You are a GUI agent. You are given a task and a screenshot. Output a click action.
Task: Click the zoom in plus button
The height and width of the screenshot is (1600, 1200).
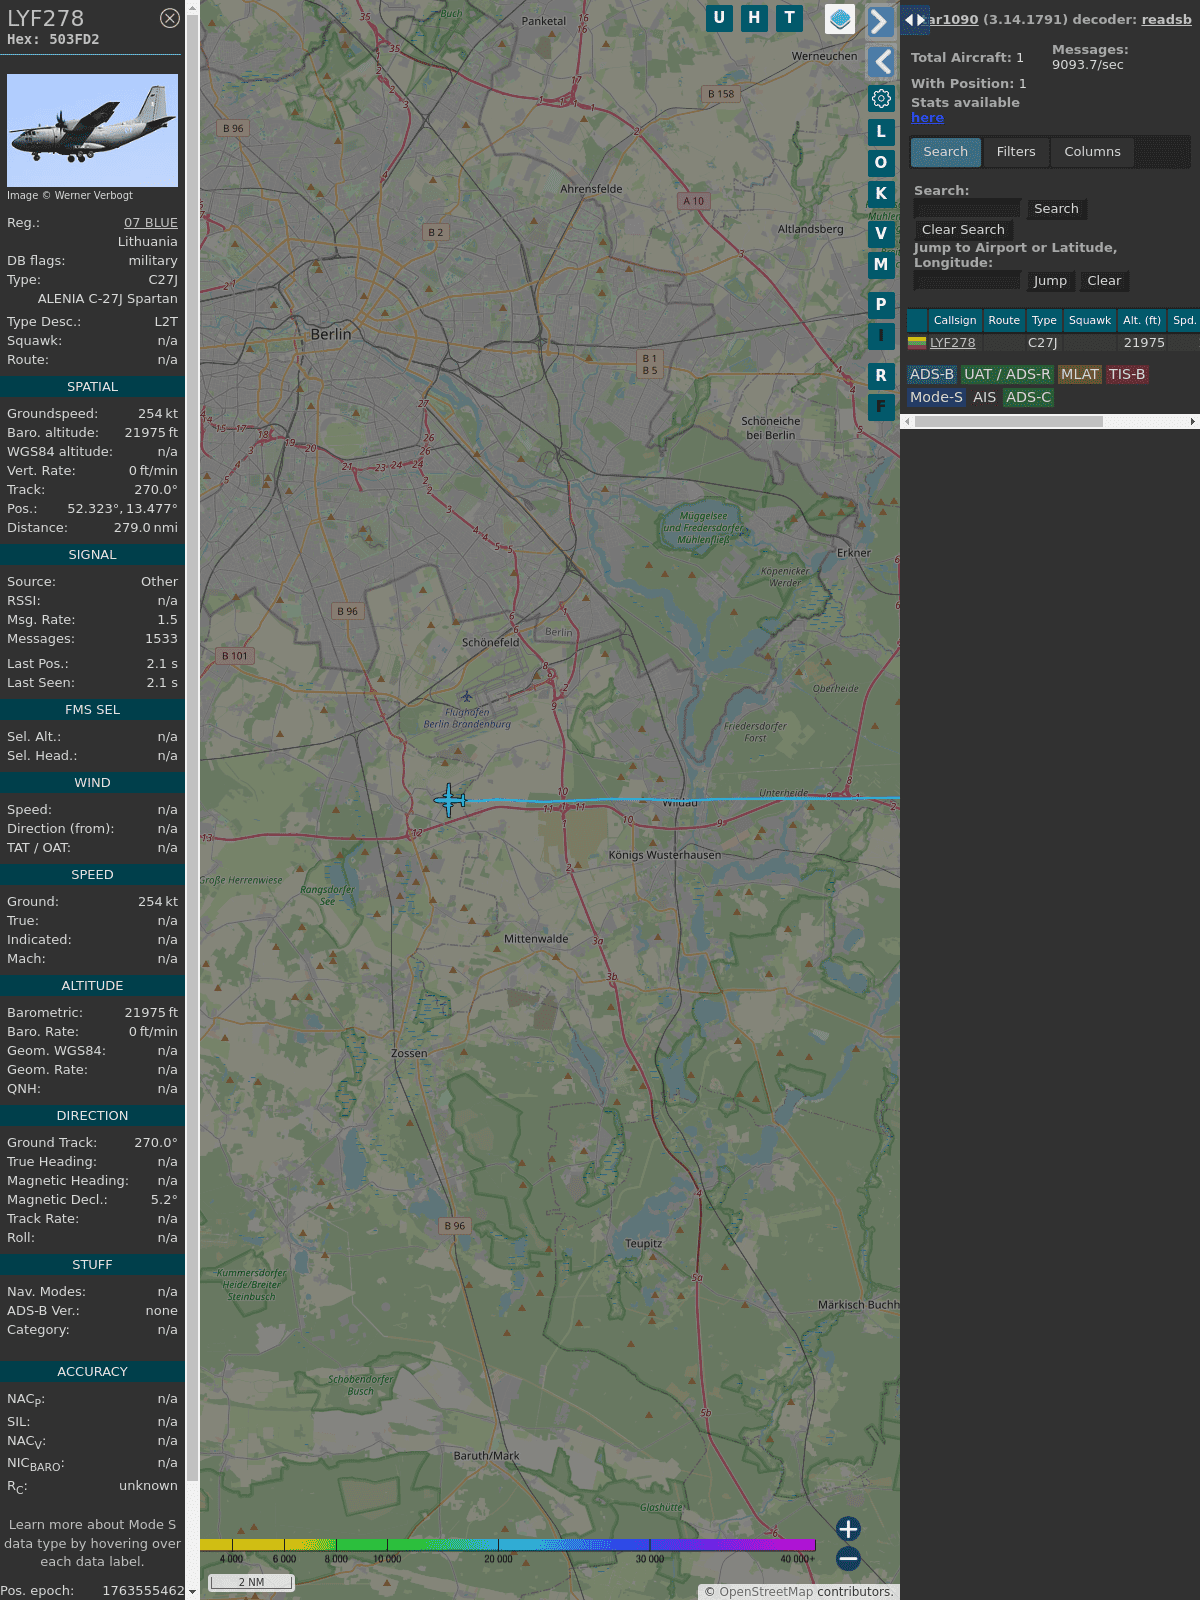coord(848,1528)
